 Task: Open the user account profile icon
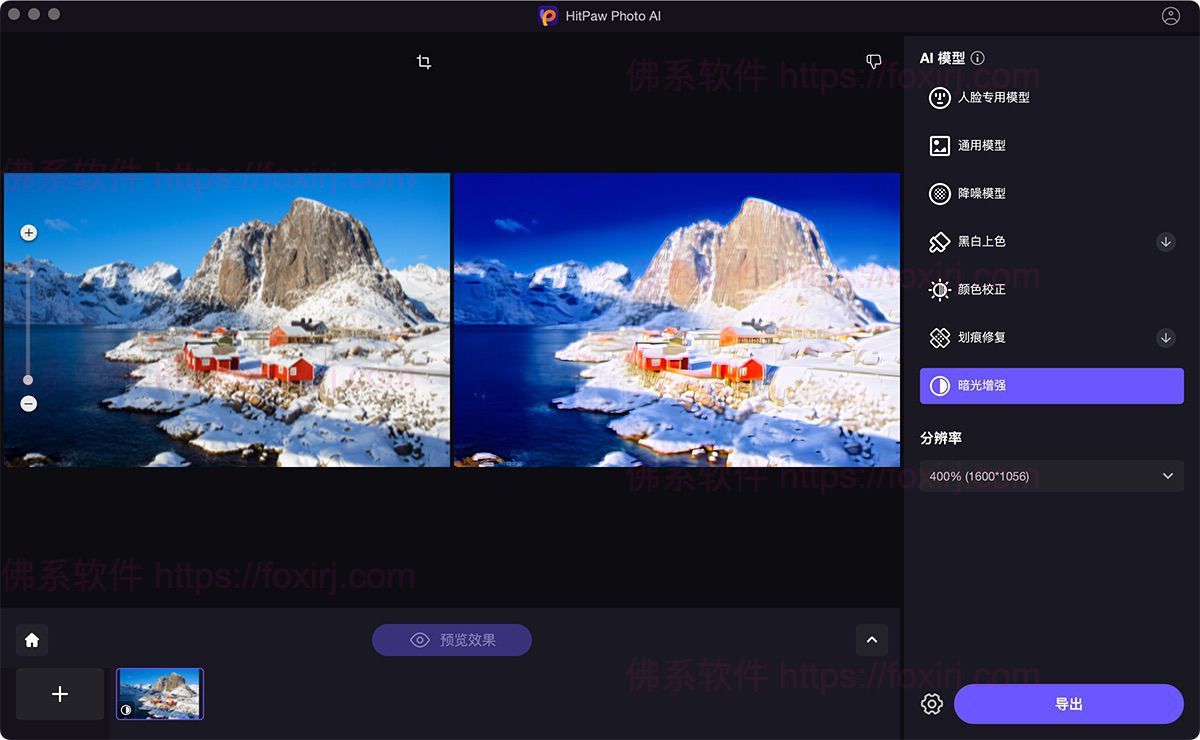pos(1170,16)
